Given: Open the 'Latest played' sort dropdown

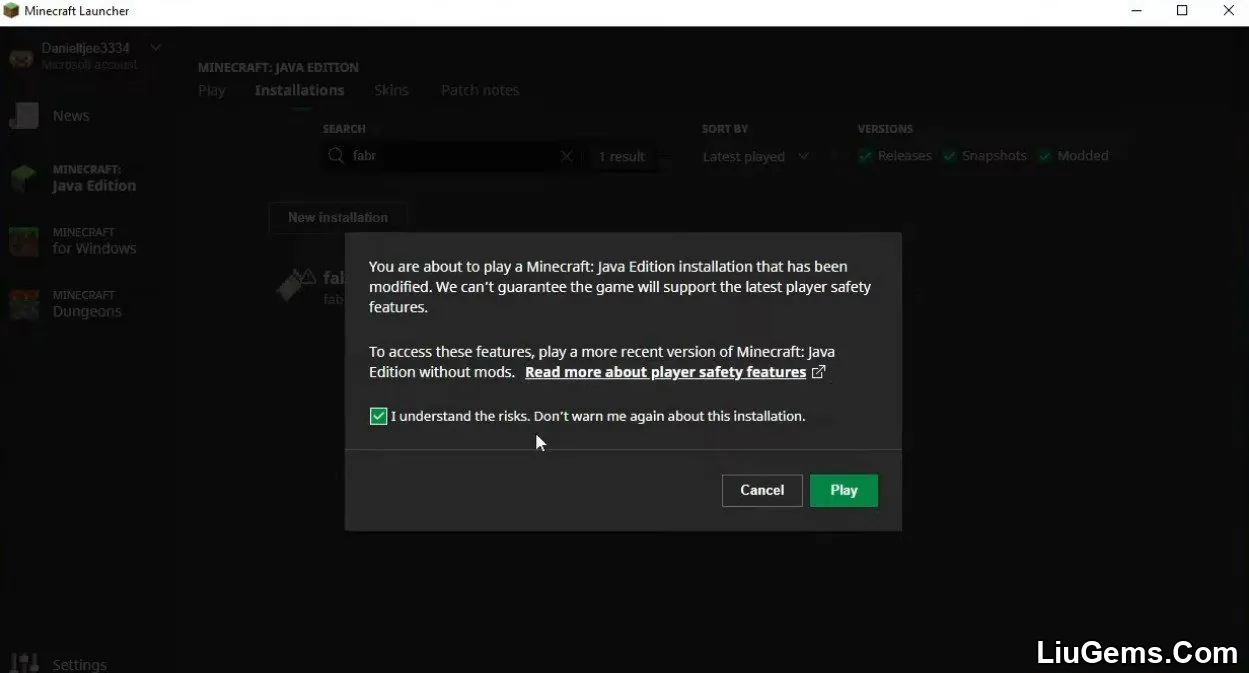Looking at the screenshot, I should pos(755,156).
